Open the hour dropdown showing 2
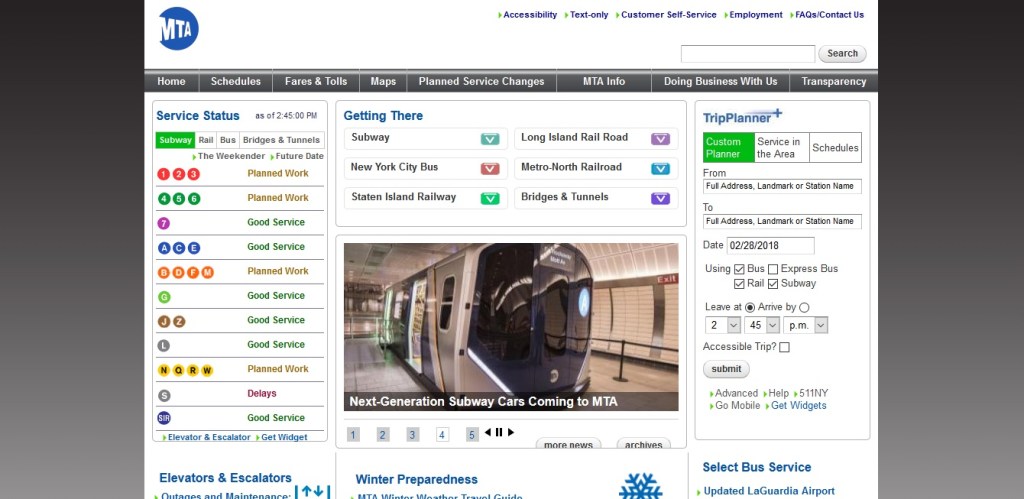 point(723,325)
